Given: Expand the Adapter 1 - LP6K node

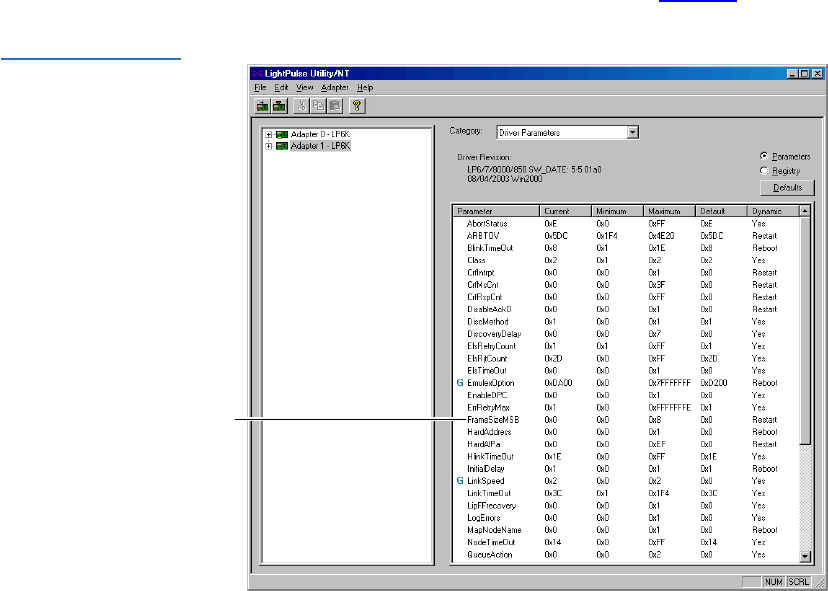Looking at the screenshot, I should (269, 146).
